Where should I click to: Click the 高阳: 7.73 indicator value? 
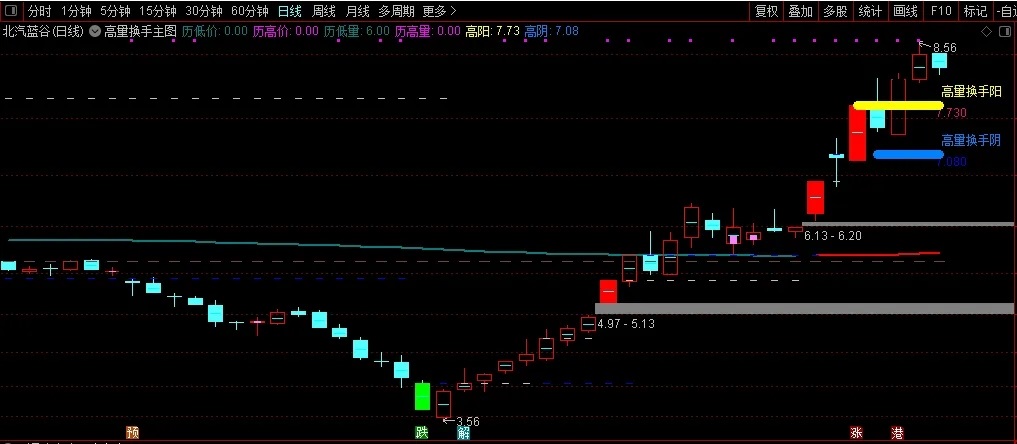tap(492, 30)
